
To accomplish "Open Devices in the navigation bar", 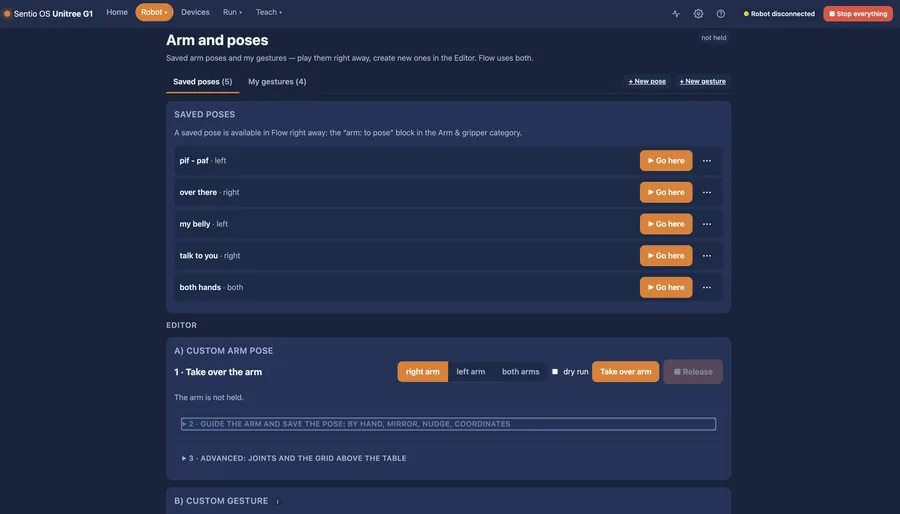I will tap(195, 12).
